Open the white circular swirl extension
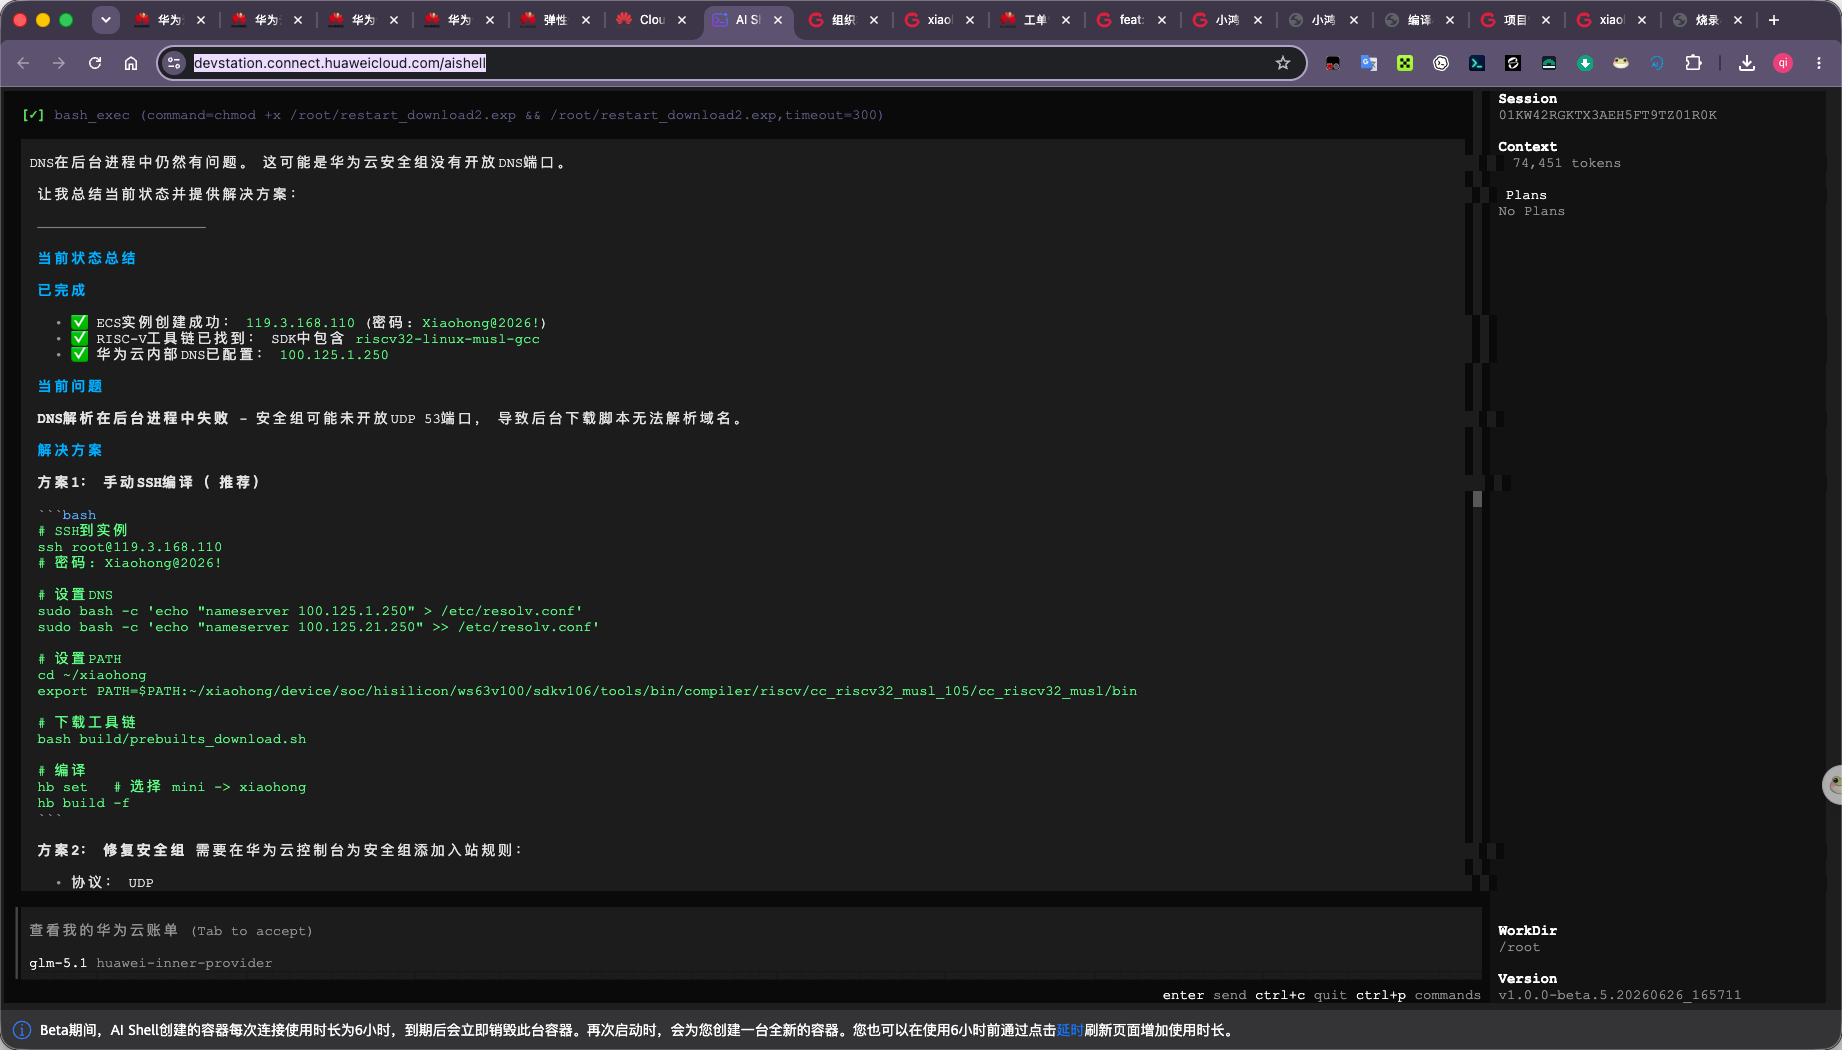Image resolution: width=1842 pixels, height=1050 pixels. tap(1441, 63)
